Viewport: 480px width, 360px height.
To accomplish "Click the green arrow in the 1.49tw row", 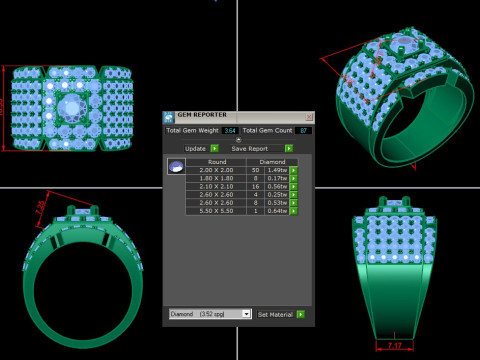I will [293, 170].
